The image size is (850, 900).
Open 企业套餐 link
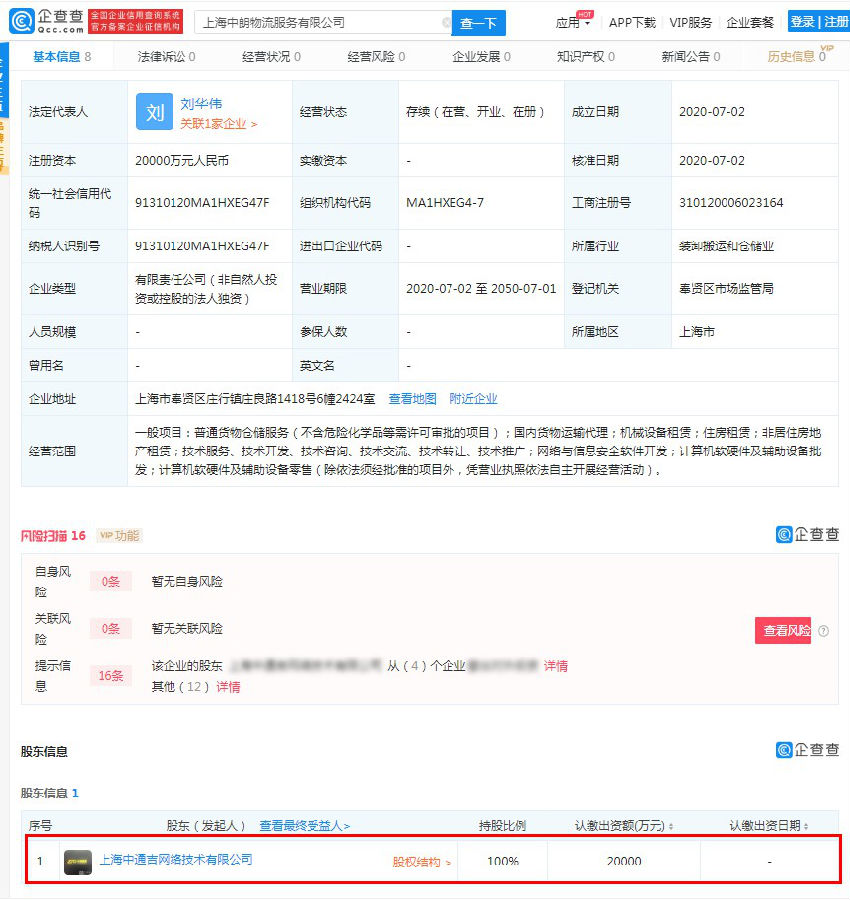pos(750,22)
